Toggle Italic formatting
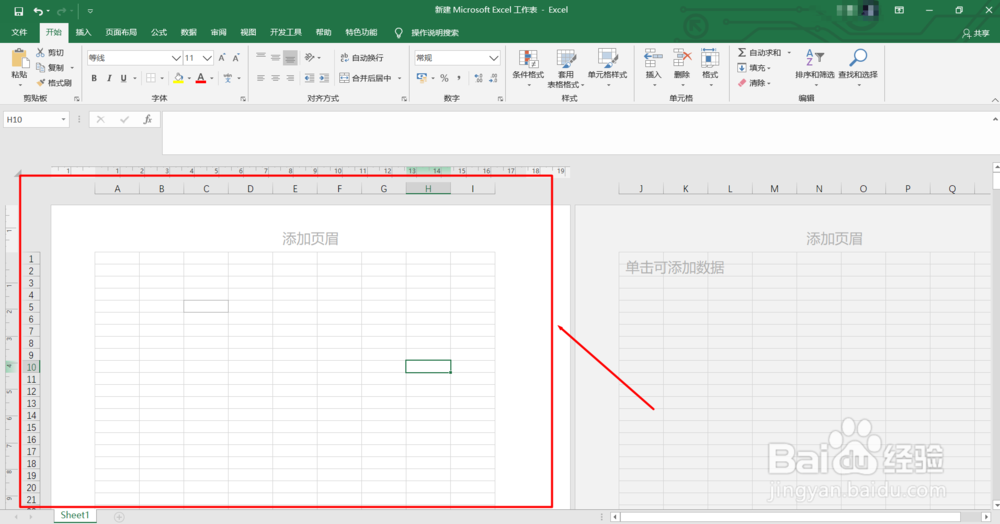Screen dimensions: 1000x524 coord(109,78)
